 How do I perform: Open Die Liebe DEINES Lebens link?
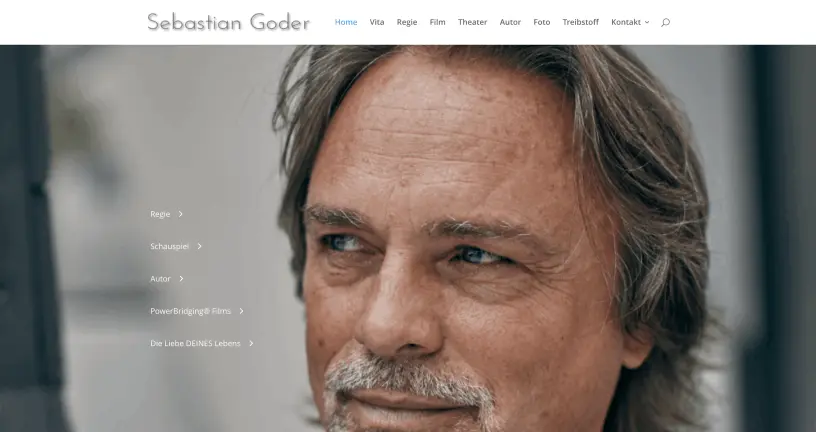[x=195, y=344]
